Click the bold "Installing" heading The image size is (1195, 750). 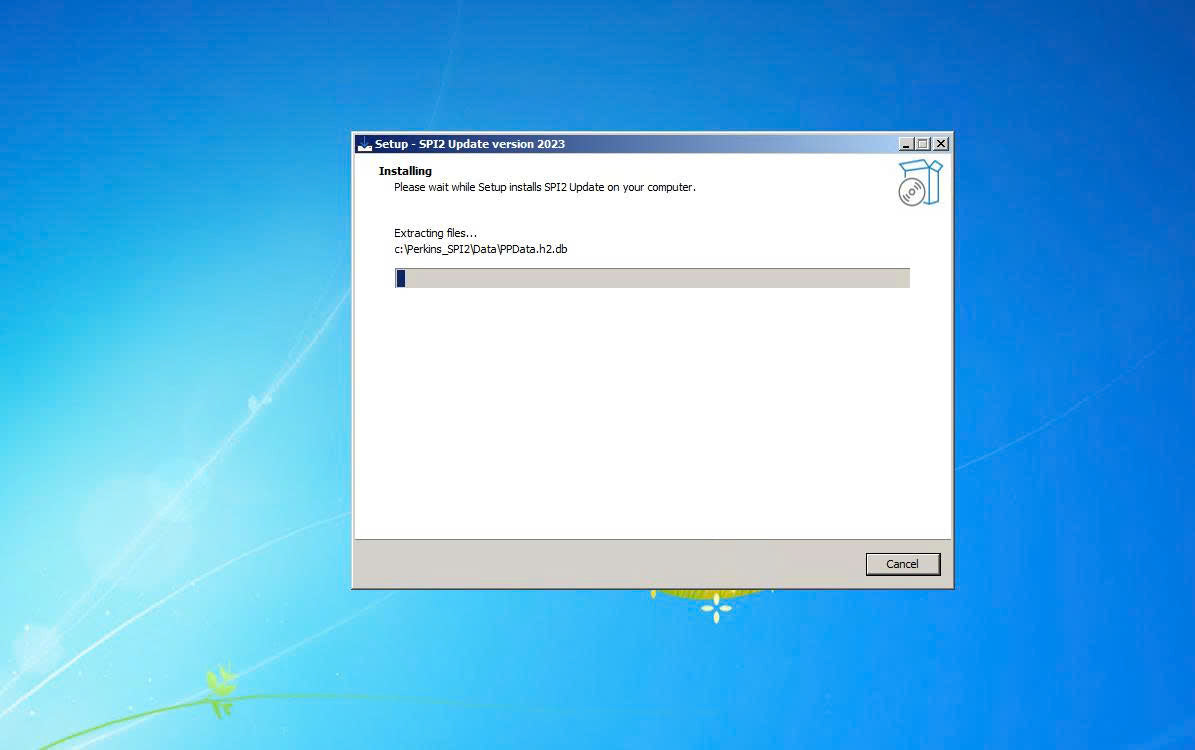point(405,171)
